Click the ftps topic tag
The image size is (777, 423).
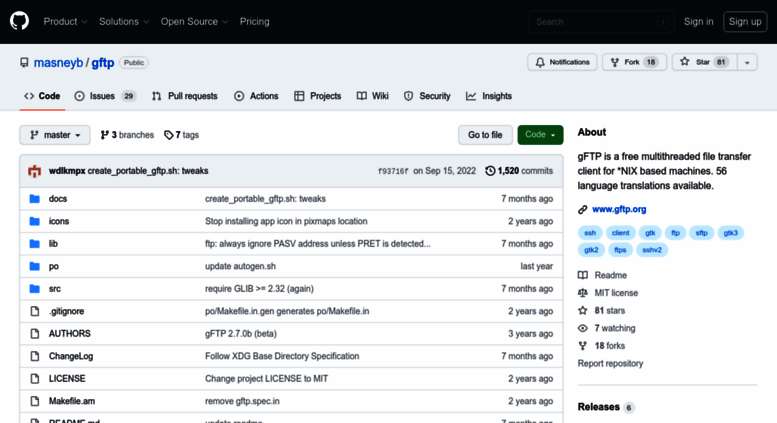pyautogui.click(x=620, y=250)
